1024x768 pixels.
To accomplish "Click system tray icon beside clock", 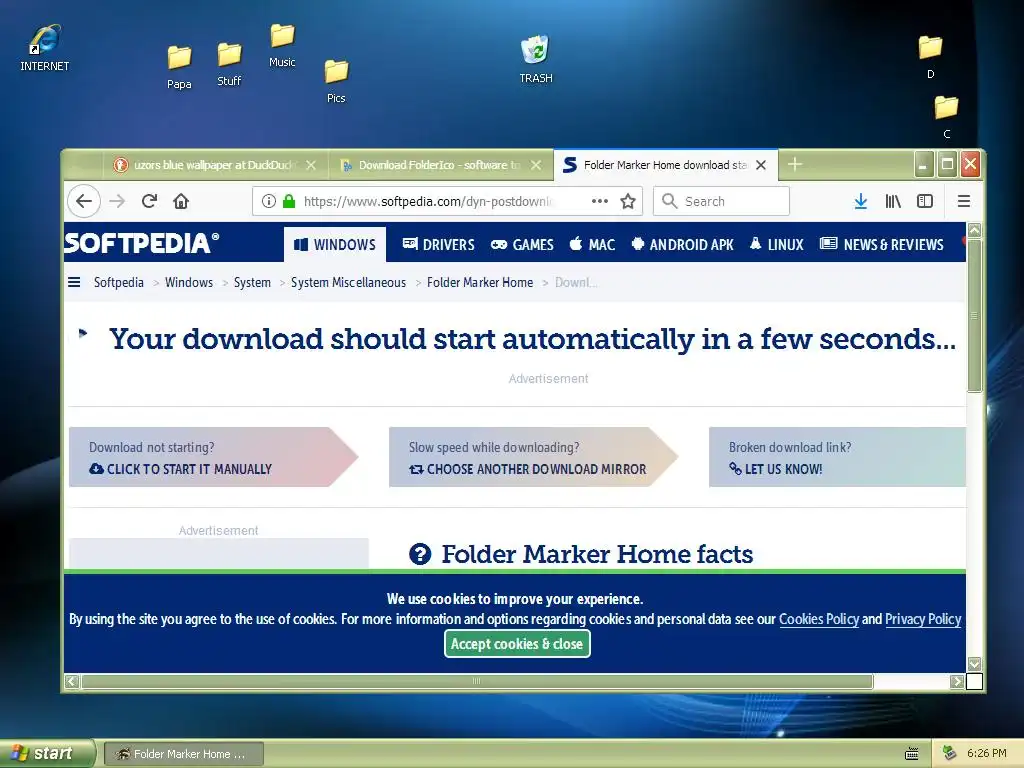I will pos(949,753).
